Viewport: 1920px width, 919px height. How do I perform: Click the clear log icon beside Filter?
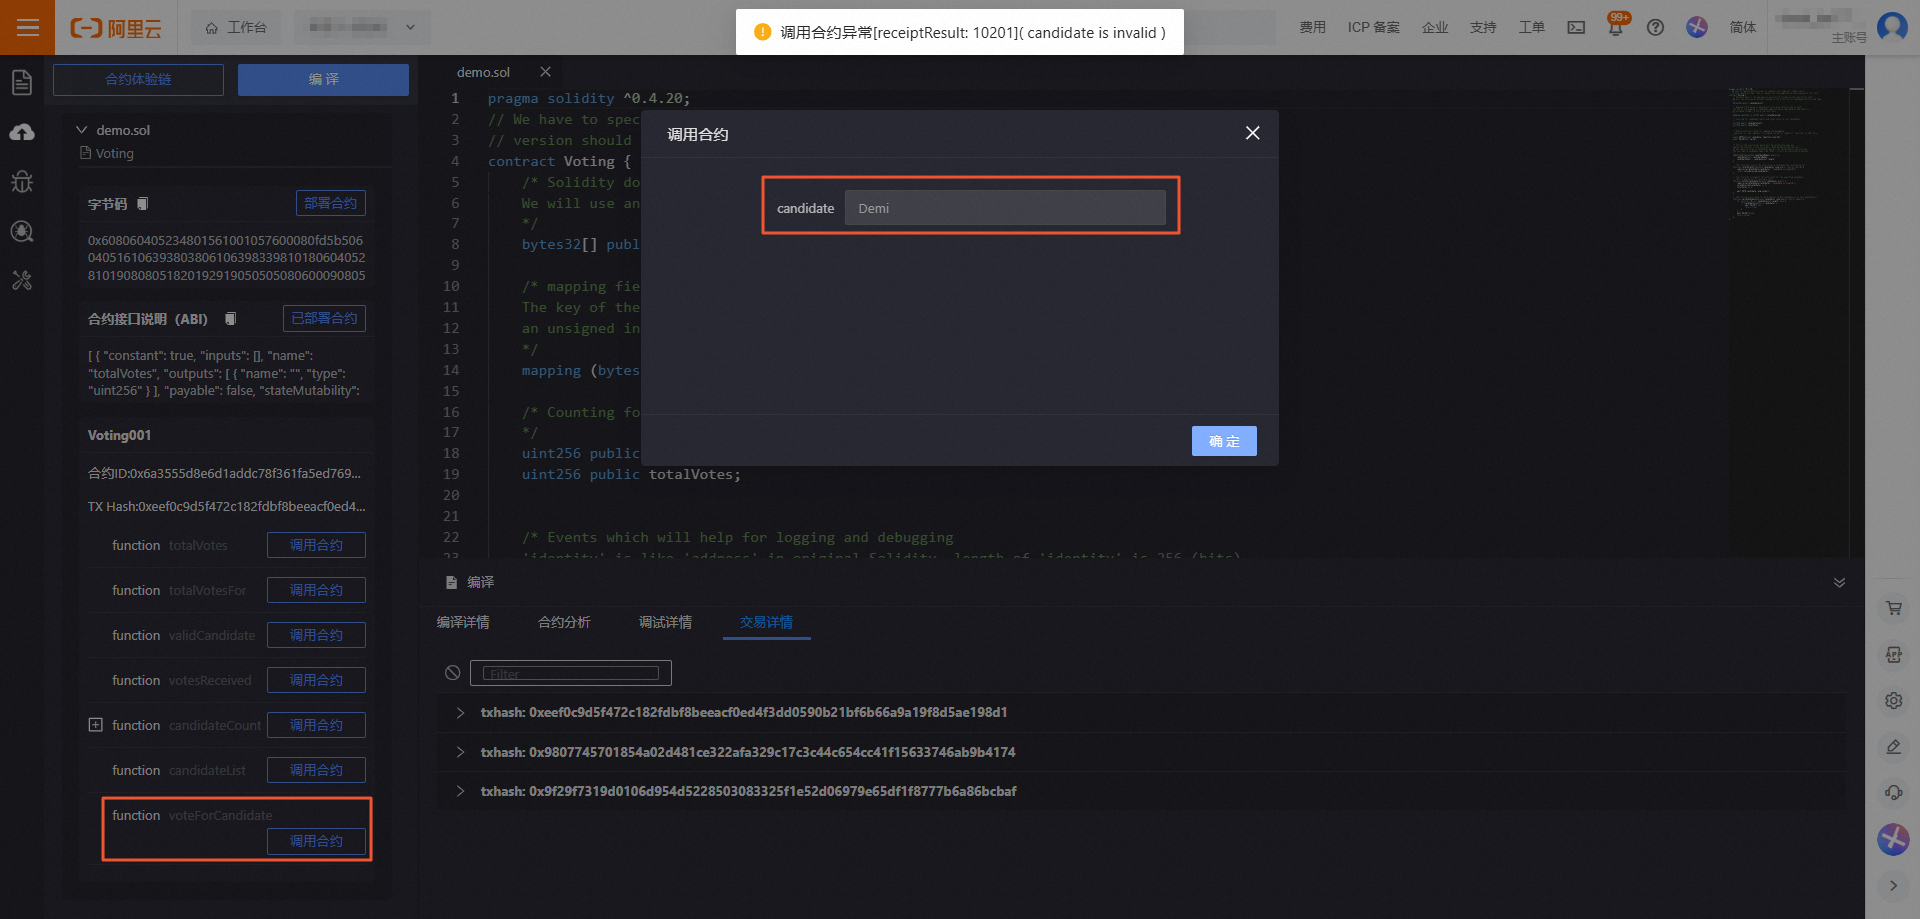453,673
